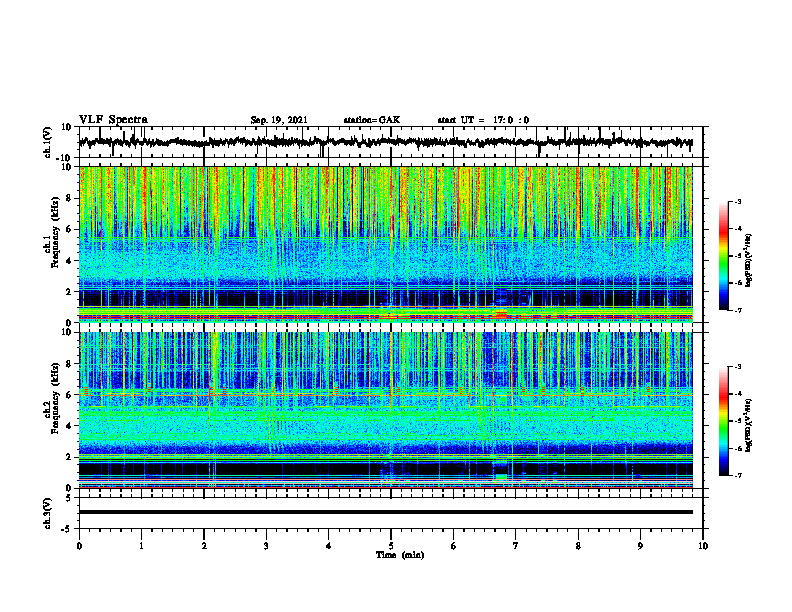This screenshot has height=612, width=792.
Task: Click the time axis tick label "3"
Action: (x=266, y=546)
